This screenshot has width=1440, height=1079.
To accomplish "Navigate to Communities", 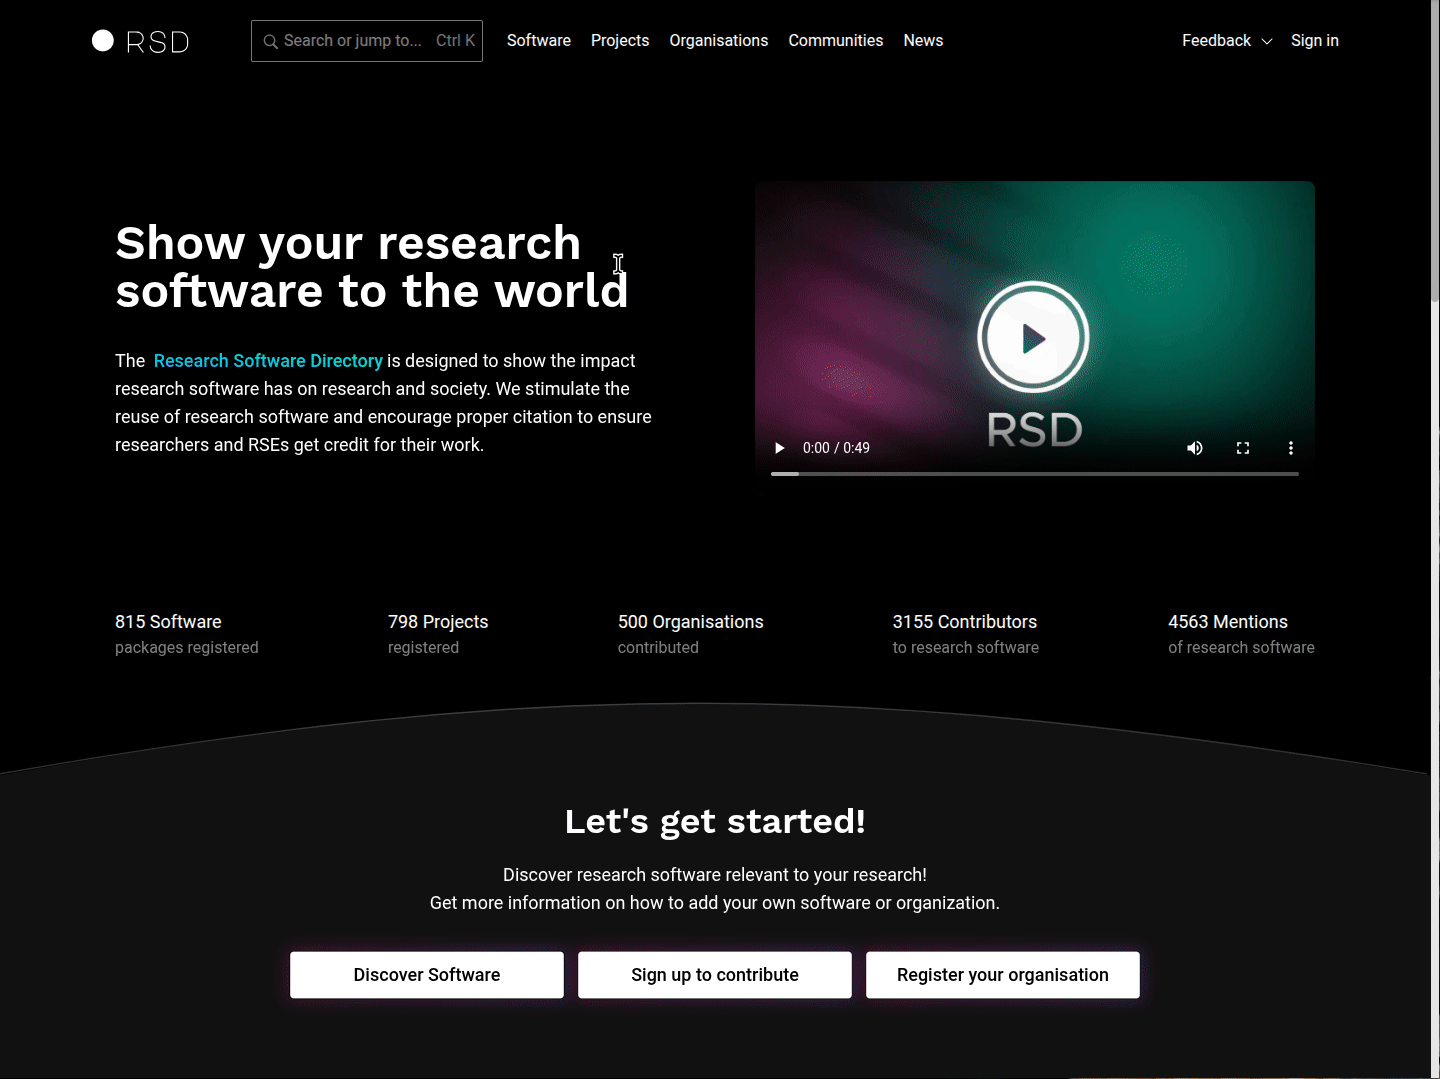I will (x=835, y=41).
